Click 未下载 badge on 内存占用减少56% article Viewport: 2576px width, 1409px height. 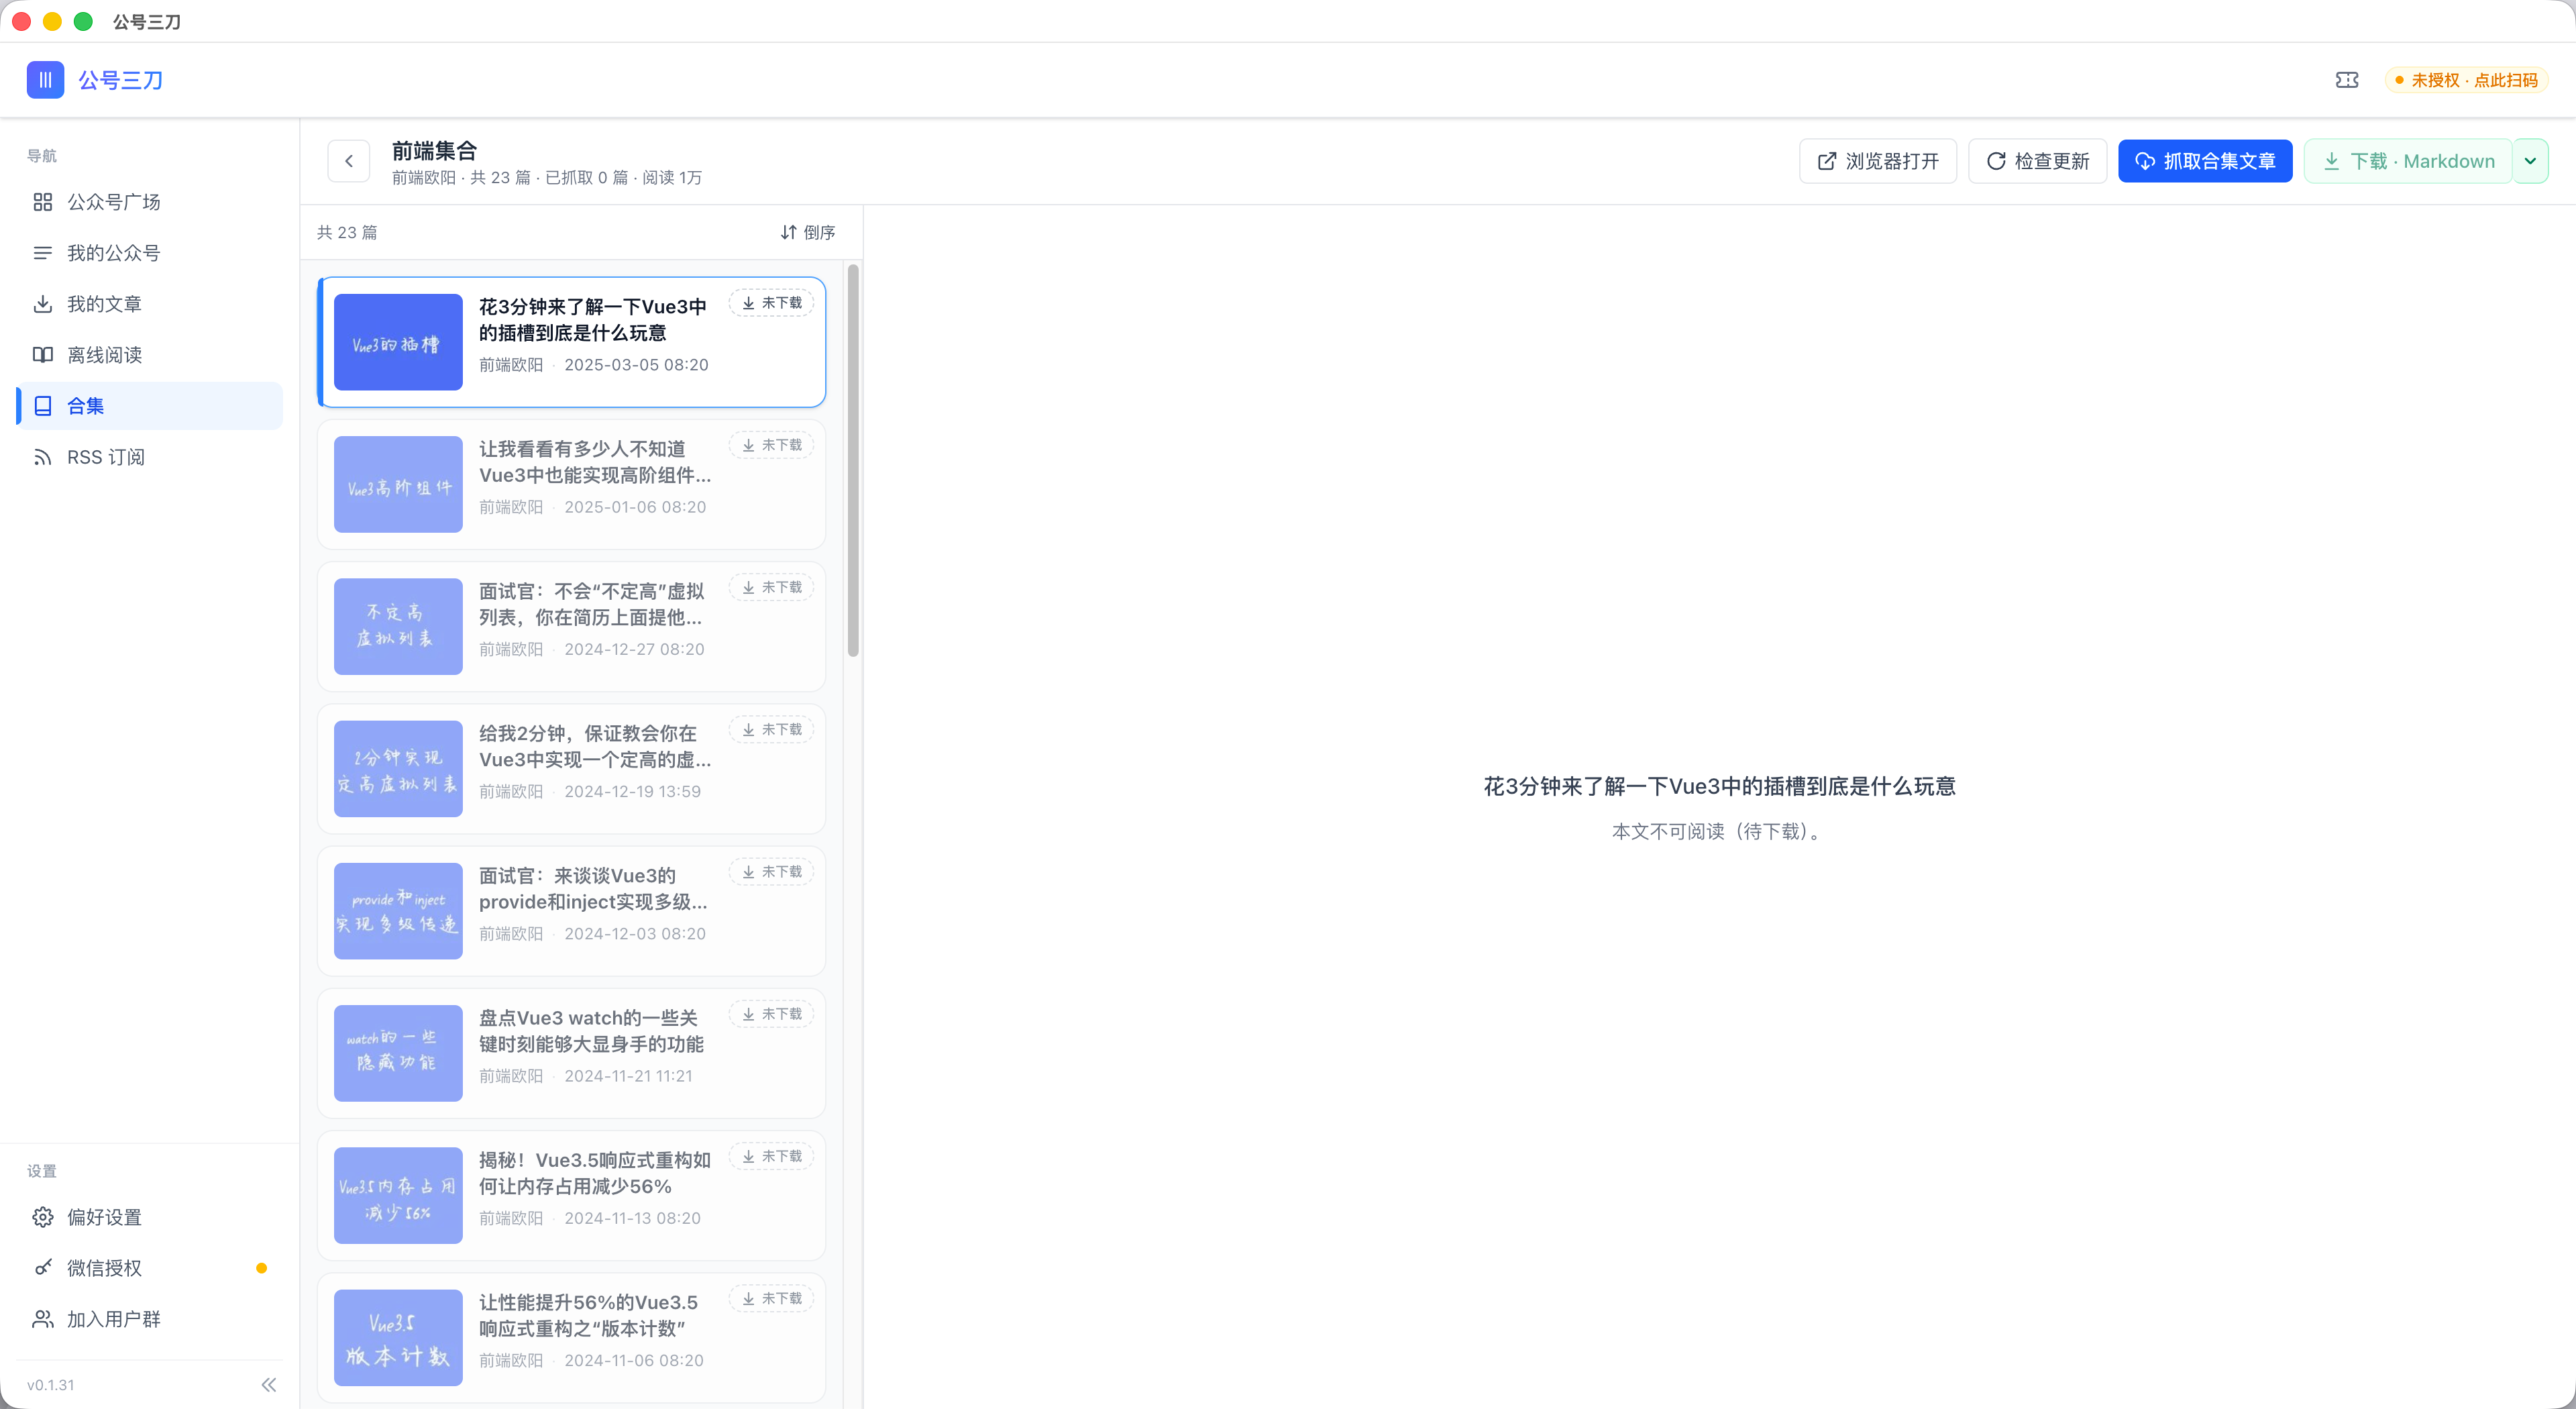click(771, 1156)
